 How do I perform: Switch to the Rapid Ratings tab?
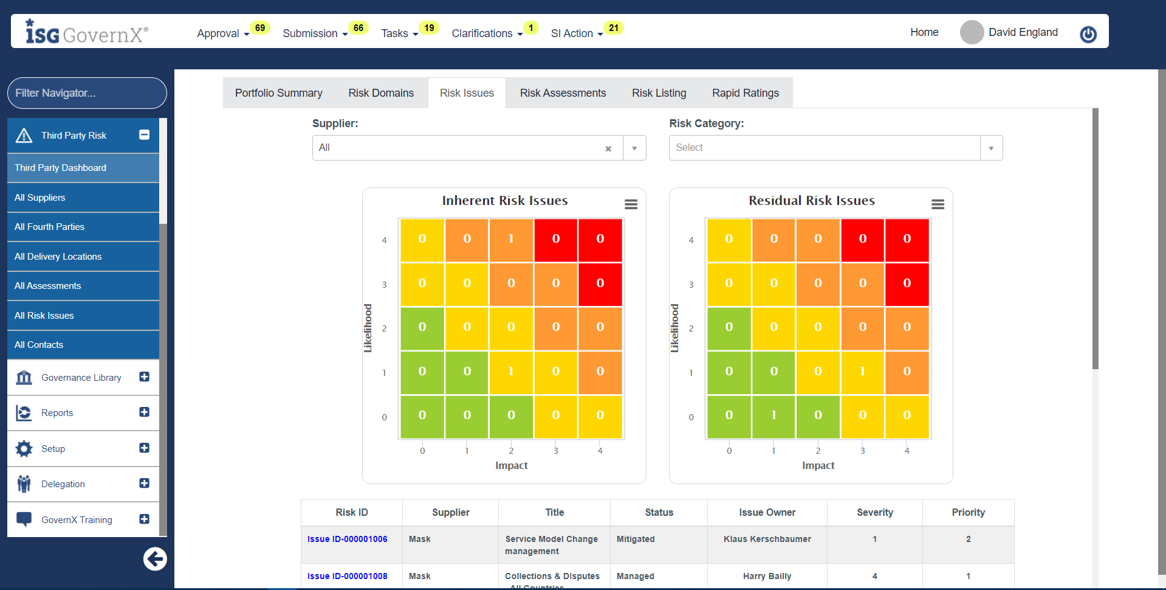pyautogui.click(x=745, y=93)
